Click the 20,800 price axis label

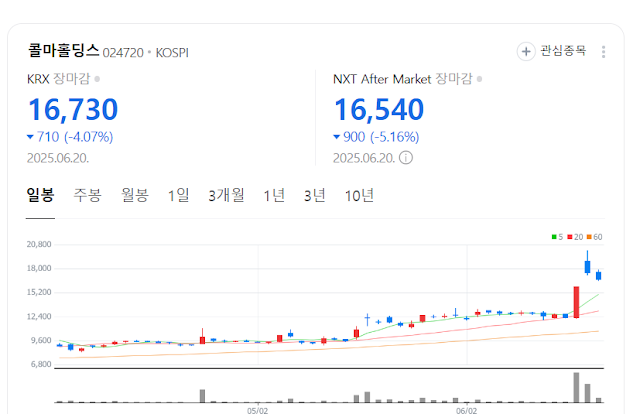pyautogui.click(x=39, y=244)
